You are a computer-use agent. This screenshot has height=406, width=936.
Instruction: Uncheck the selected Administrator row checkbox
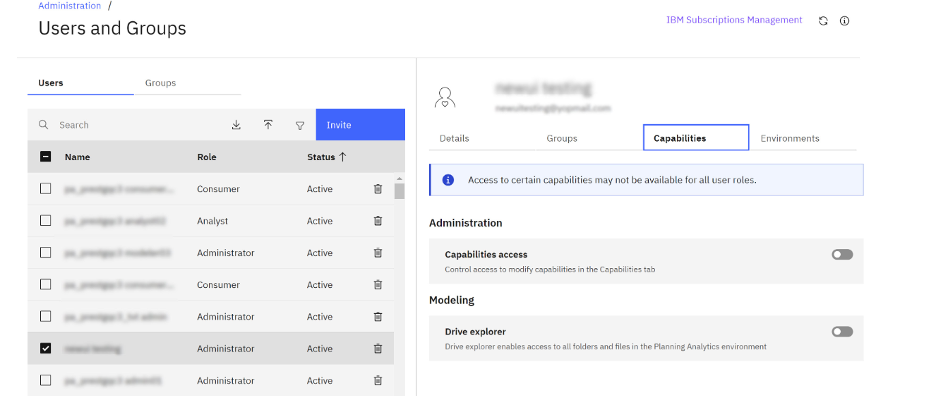click(x=45, y=349)
